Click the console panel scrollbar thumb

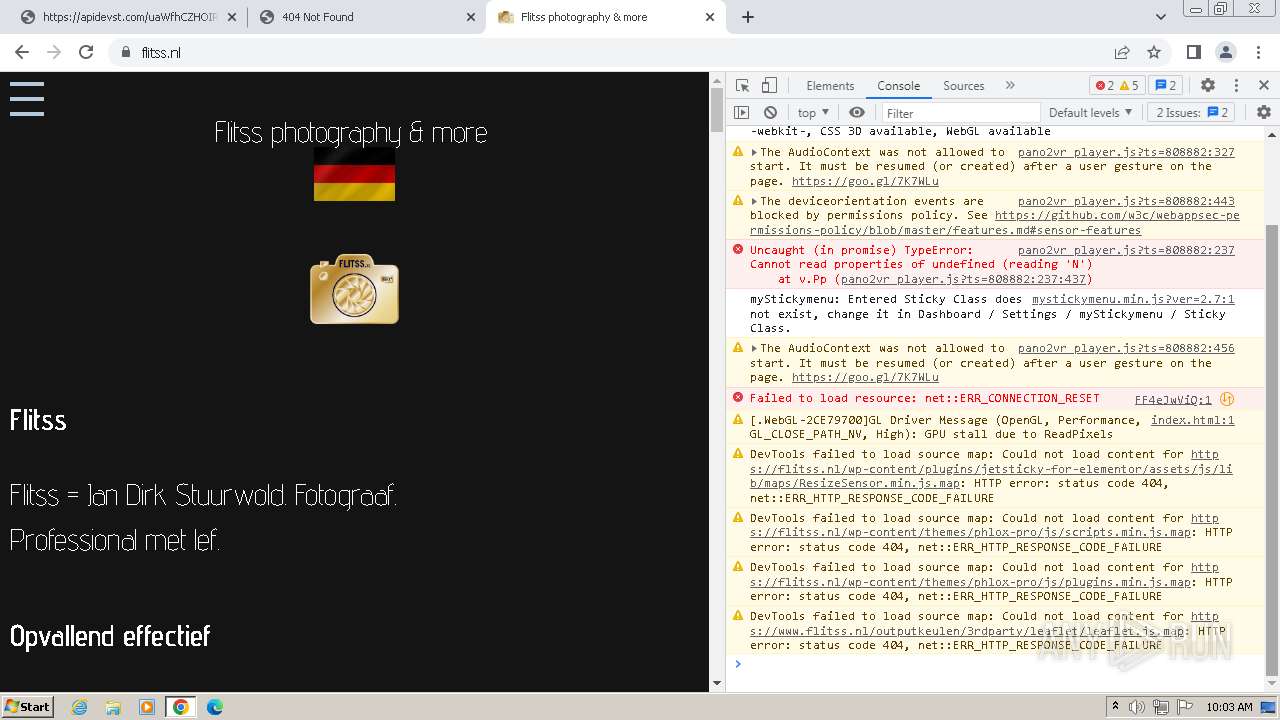click(1272, 448)
